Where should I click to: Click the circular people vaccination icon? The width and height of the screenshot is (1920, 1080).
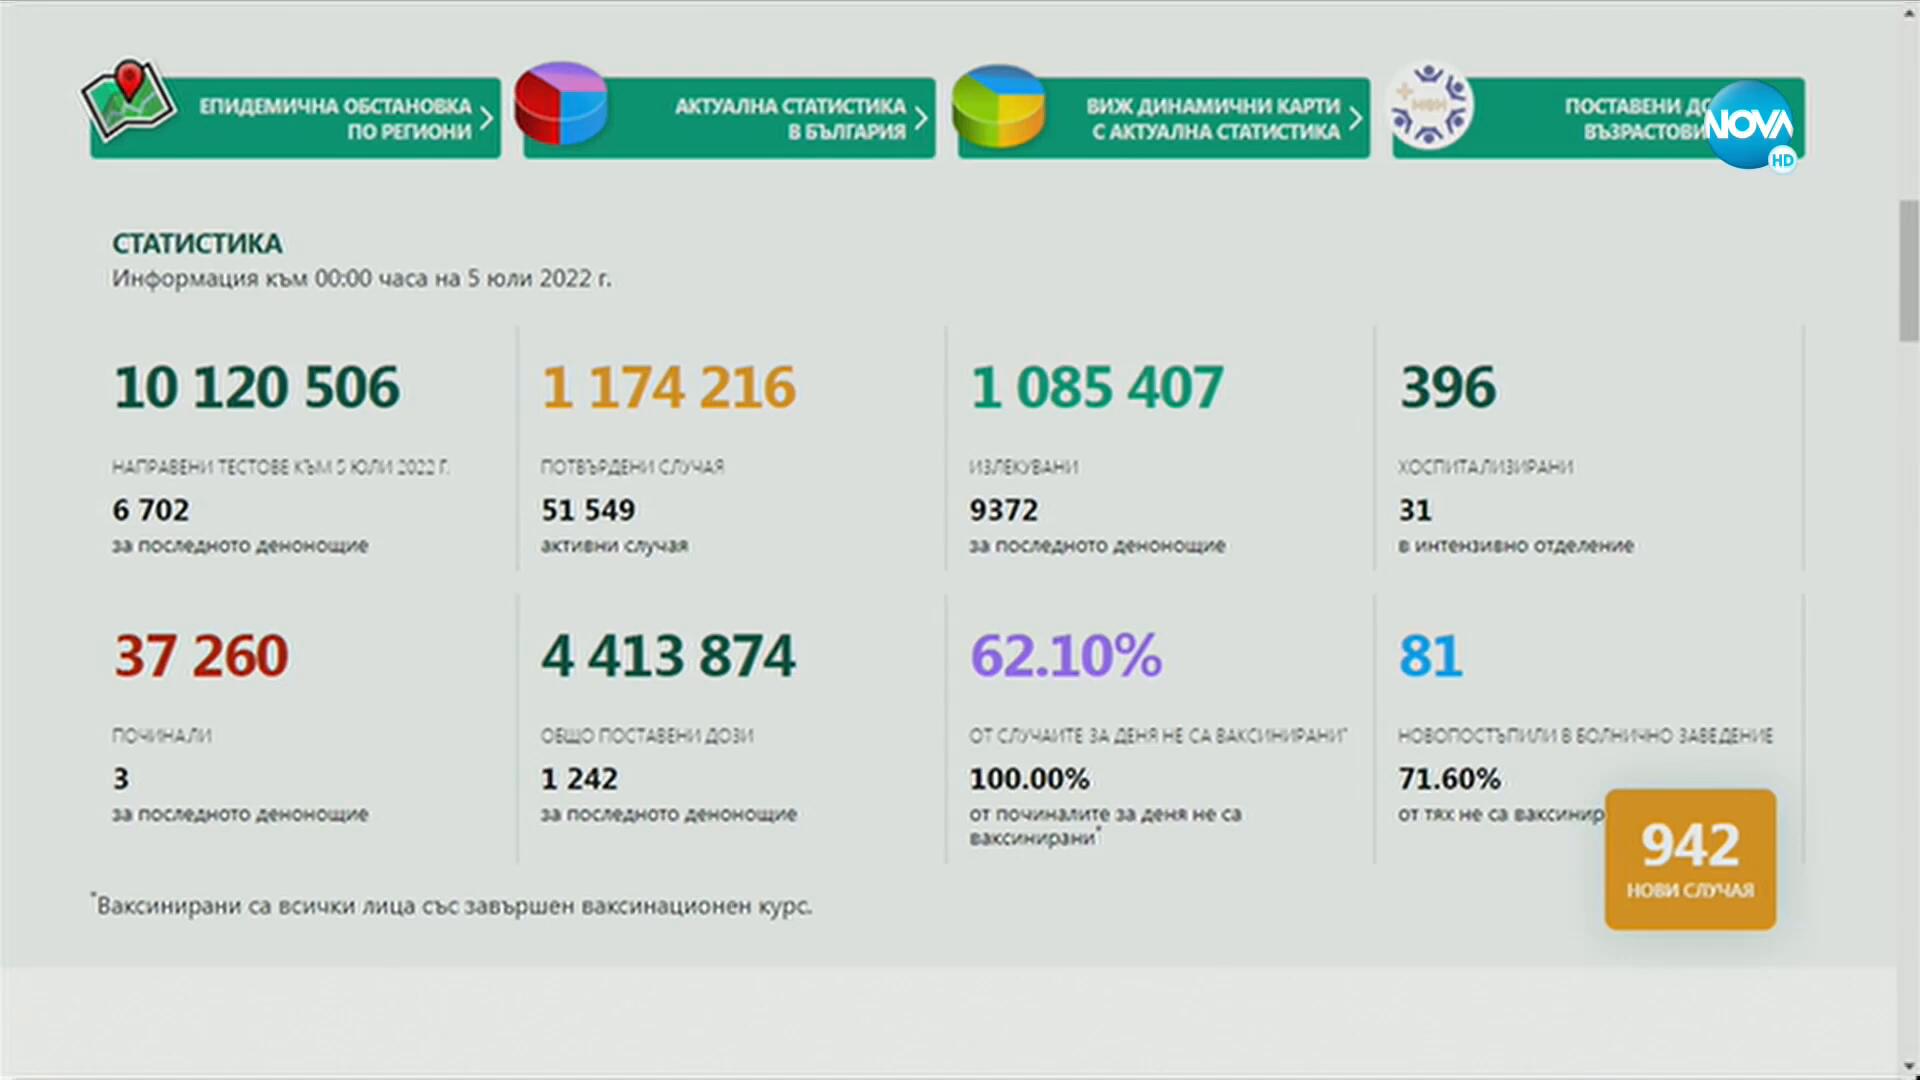point(1431,106)
